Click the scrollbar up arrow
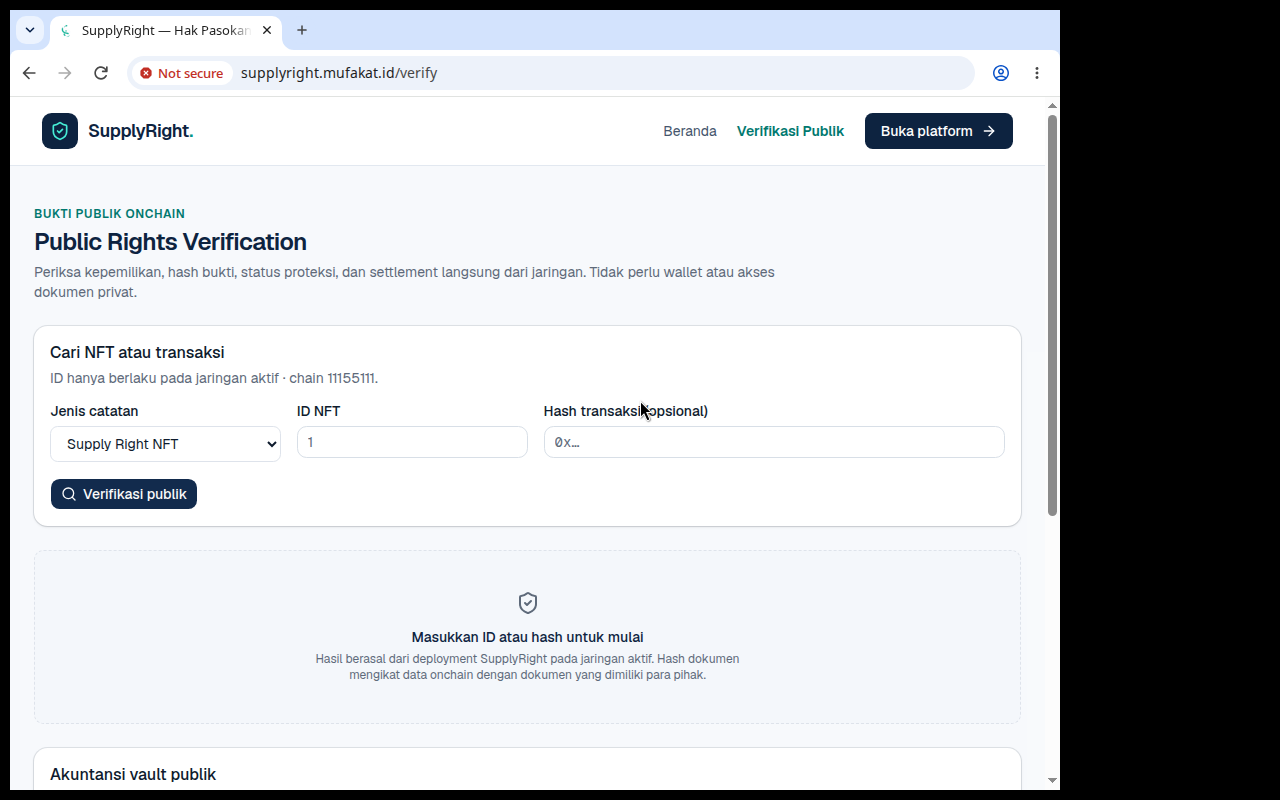Screen dimensions: 1280x800 1052,105
